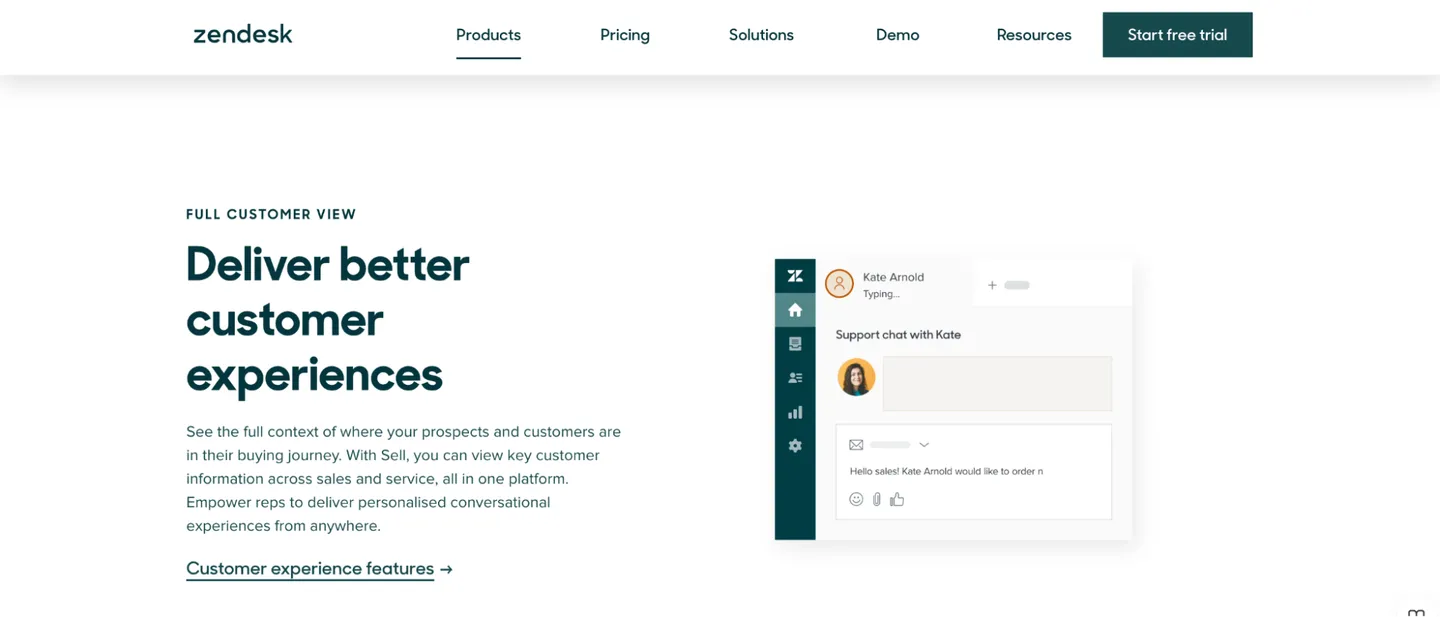Click the envelope icon in reply box

(x=856, y=445)
